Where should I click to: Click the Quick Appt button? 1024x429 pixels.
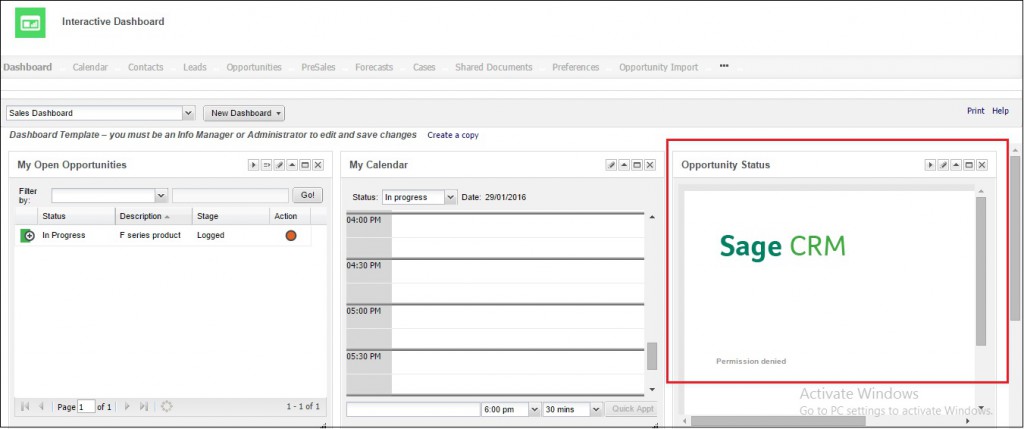tap(630, 409)
